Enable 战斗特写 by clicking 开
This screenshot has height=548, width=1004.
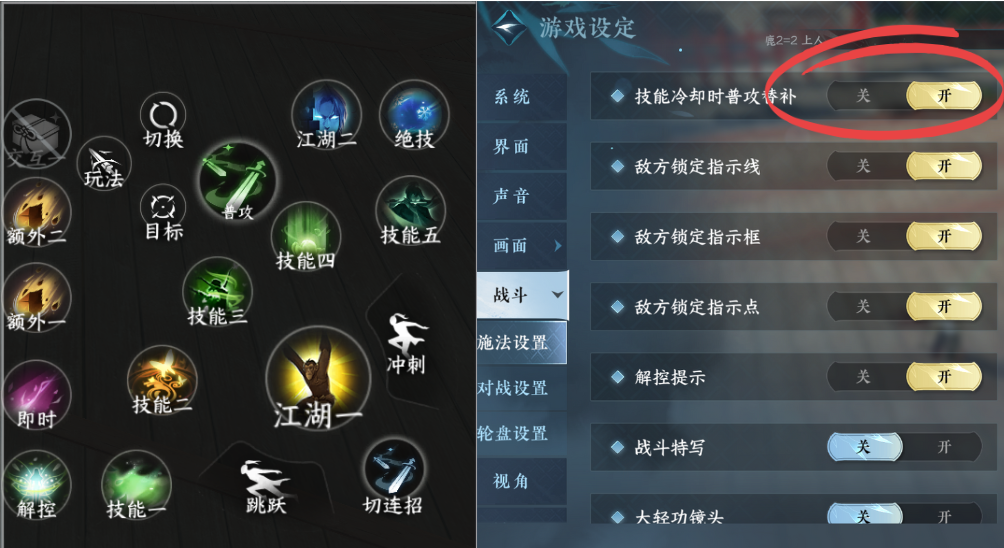(x=944, y=447)
